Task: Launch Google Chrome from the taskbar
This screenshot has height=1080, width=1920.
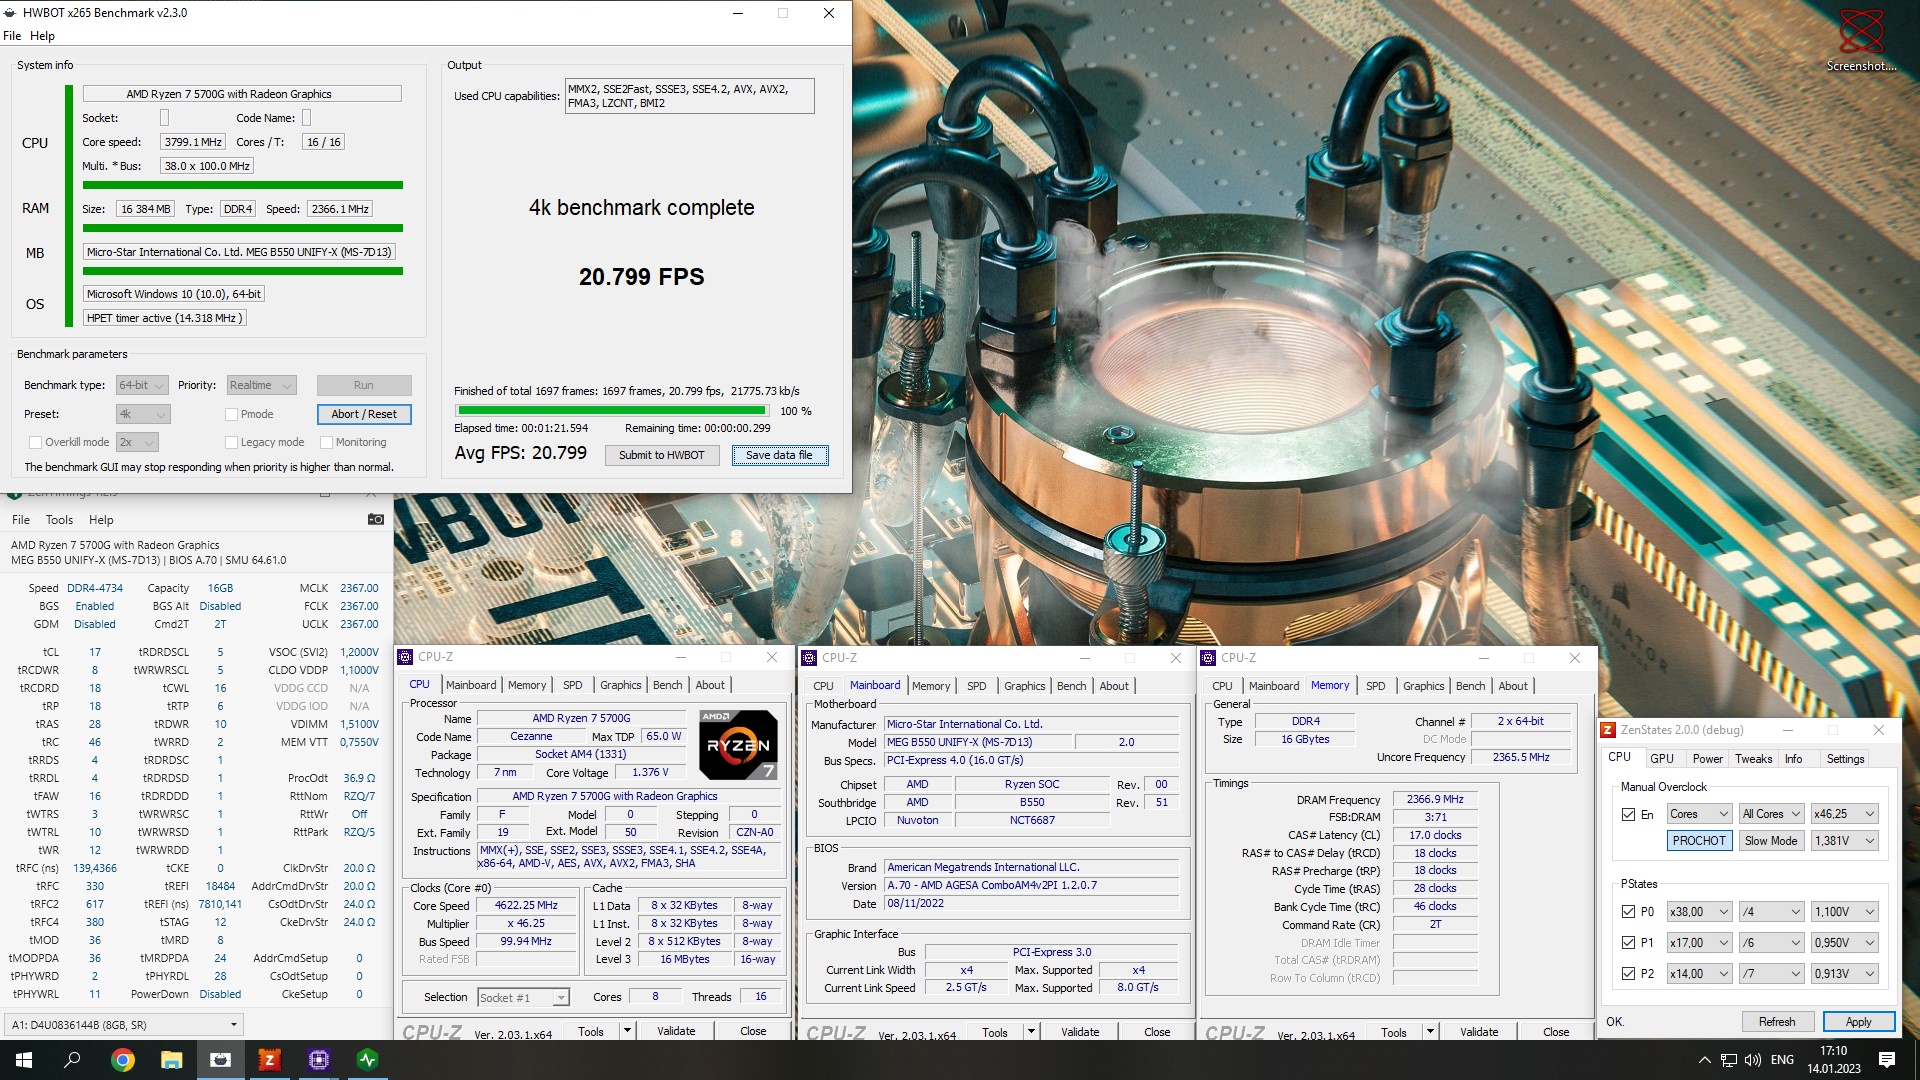Action: pos(122,1060)
